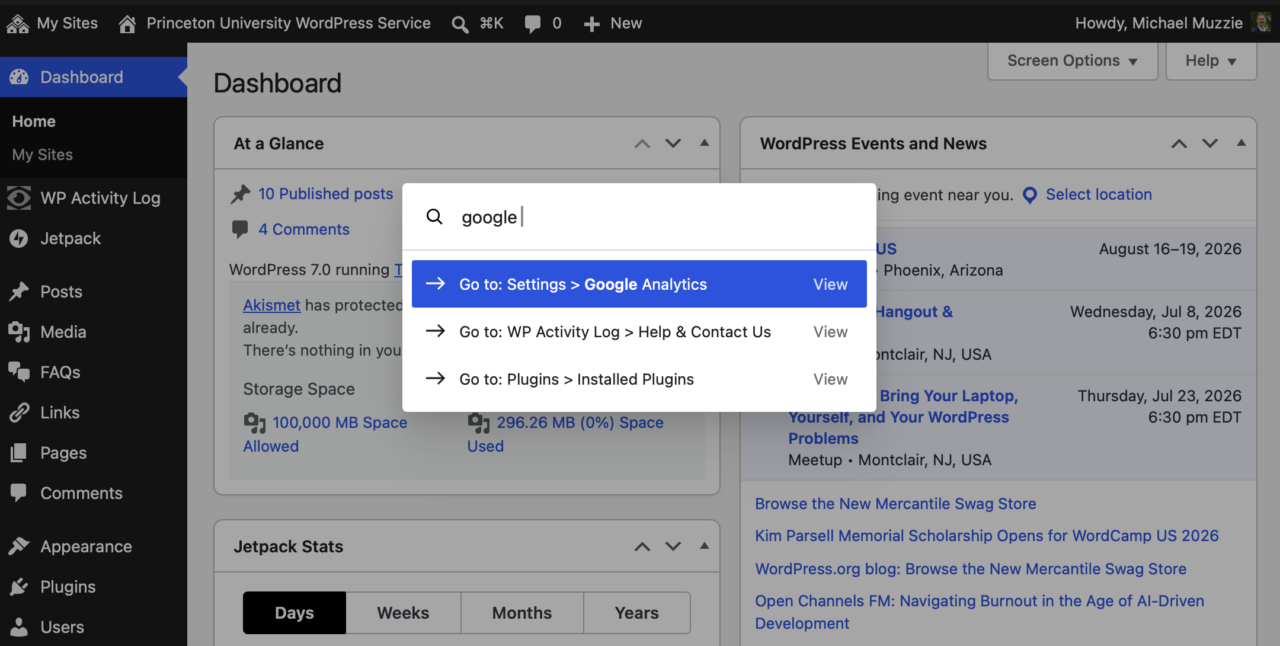
Task: Open My Sites network icon in admin bar
Action: (x=17, y=23)
